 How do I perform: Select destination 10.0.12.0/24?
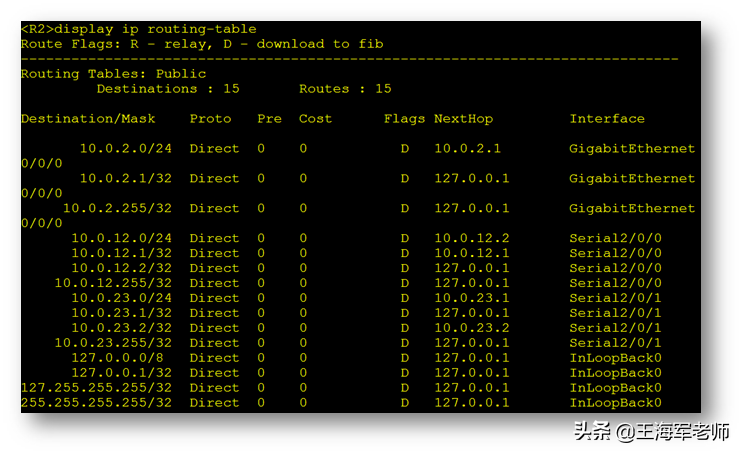(x=121, y=238)
